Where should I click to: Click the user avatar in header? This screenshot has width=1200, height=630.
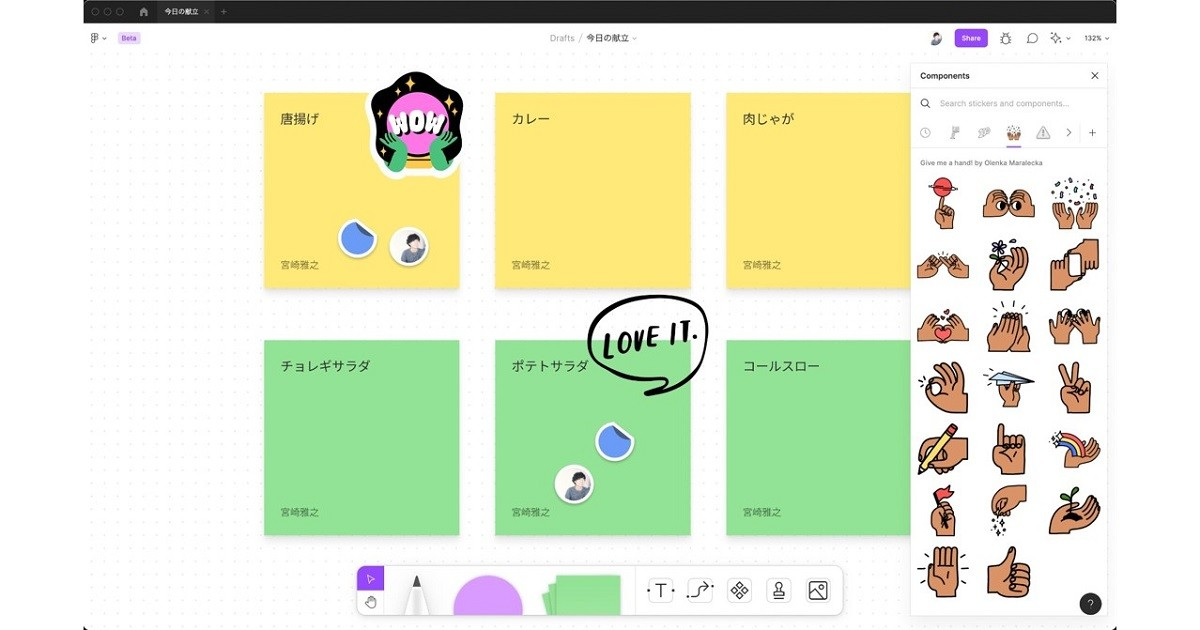pyautogui.click(x=936, y=38)
